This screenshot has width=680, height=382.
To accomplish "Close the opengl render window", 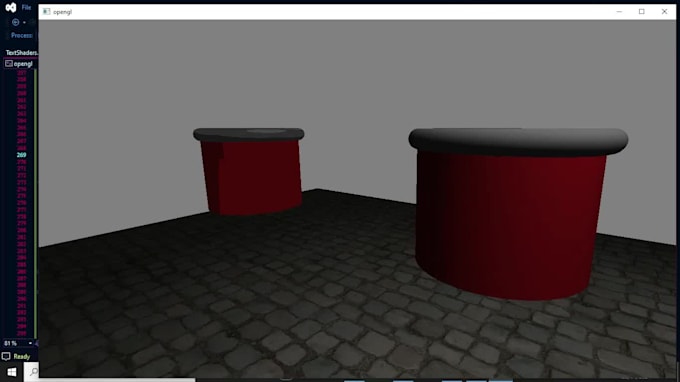I will click(664, 12).
